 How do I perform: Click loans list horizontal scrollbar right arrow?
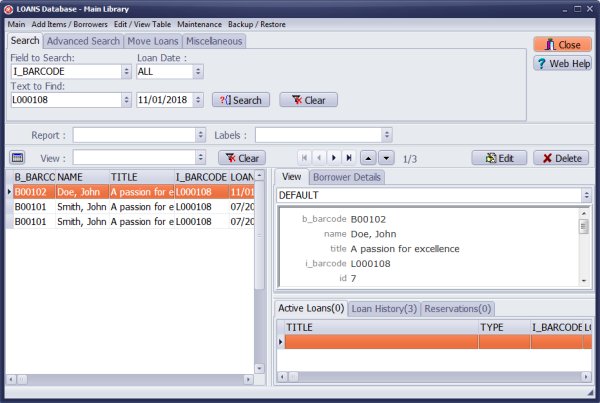coord(248,379)
